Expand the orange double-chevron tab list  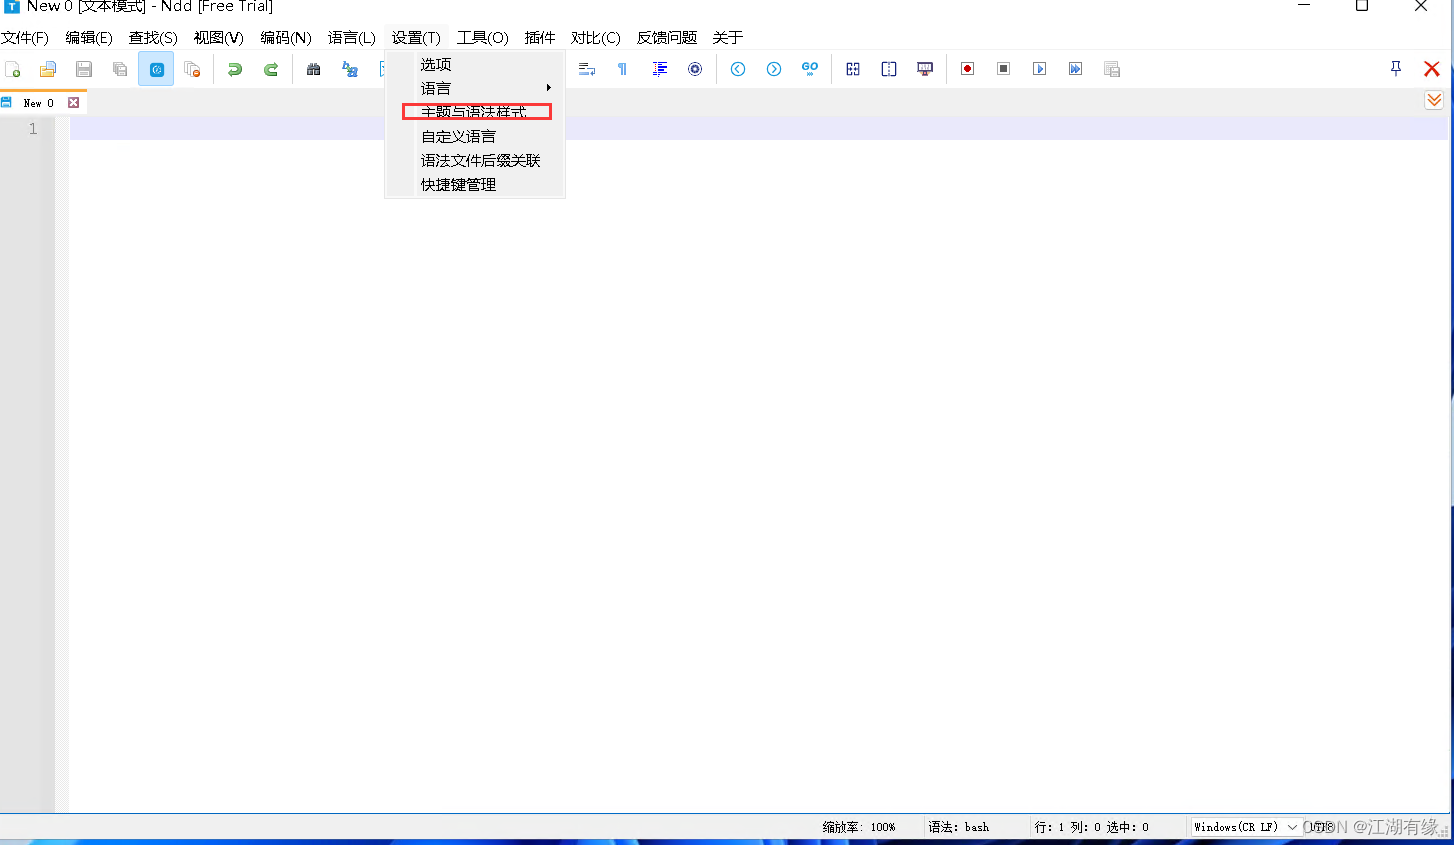click(1434, 100)
